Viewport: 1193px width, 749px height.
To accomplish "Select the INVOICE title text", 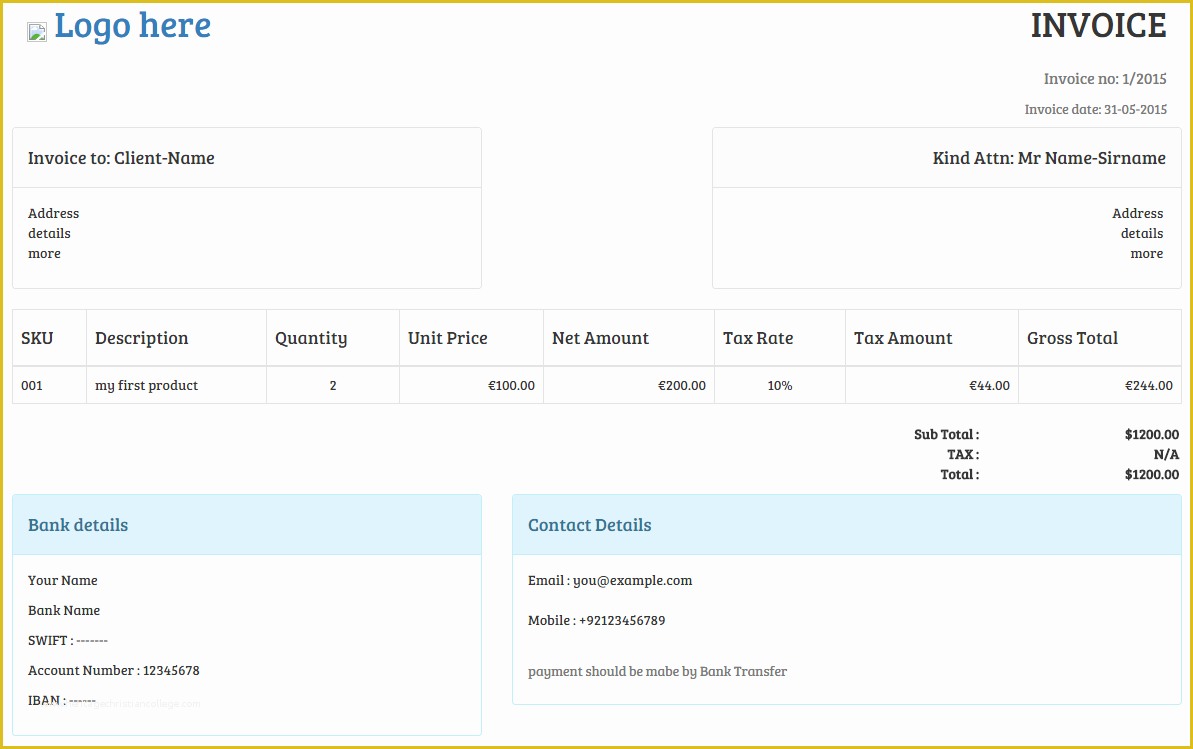I will [x=1098, y=26].
